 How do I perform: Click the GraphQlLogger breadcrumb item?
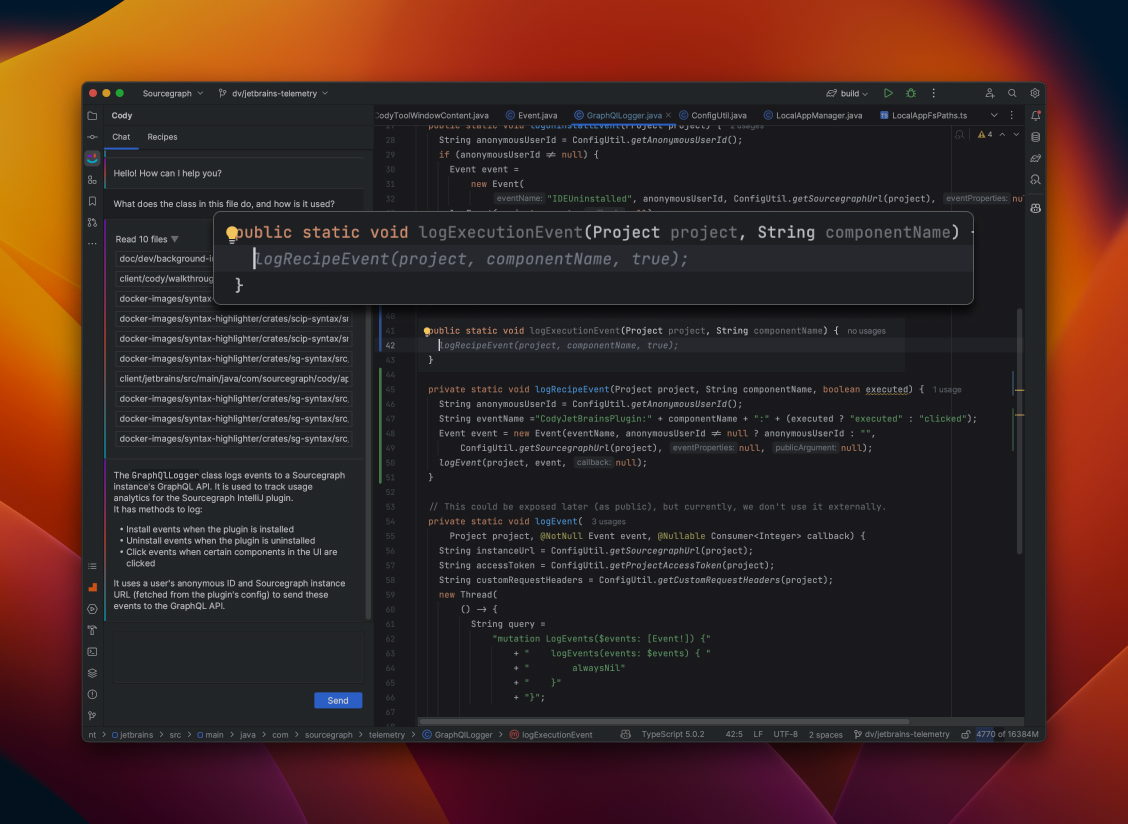click(x=458, y=735)
